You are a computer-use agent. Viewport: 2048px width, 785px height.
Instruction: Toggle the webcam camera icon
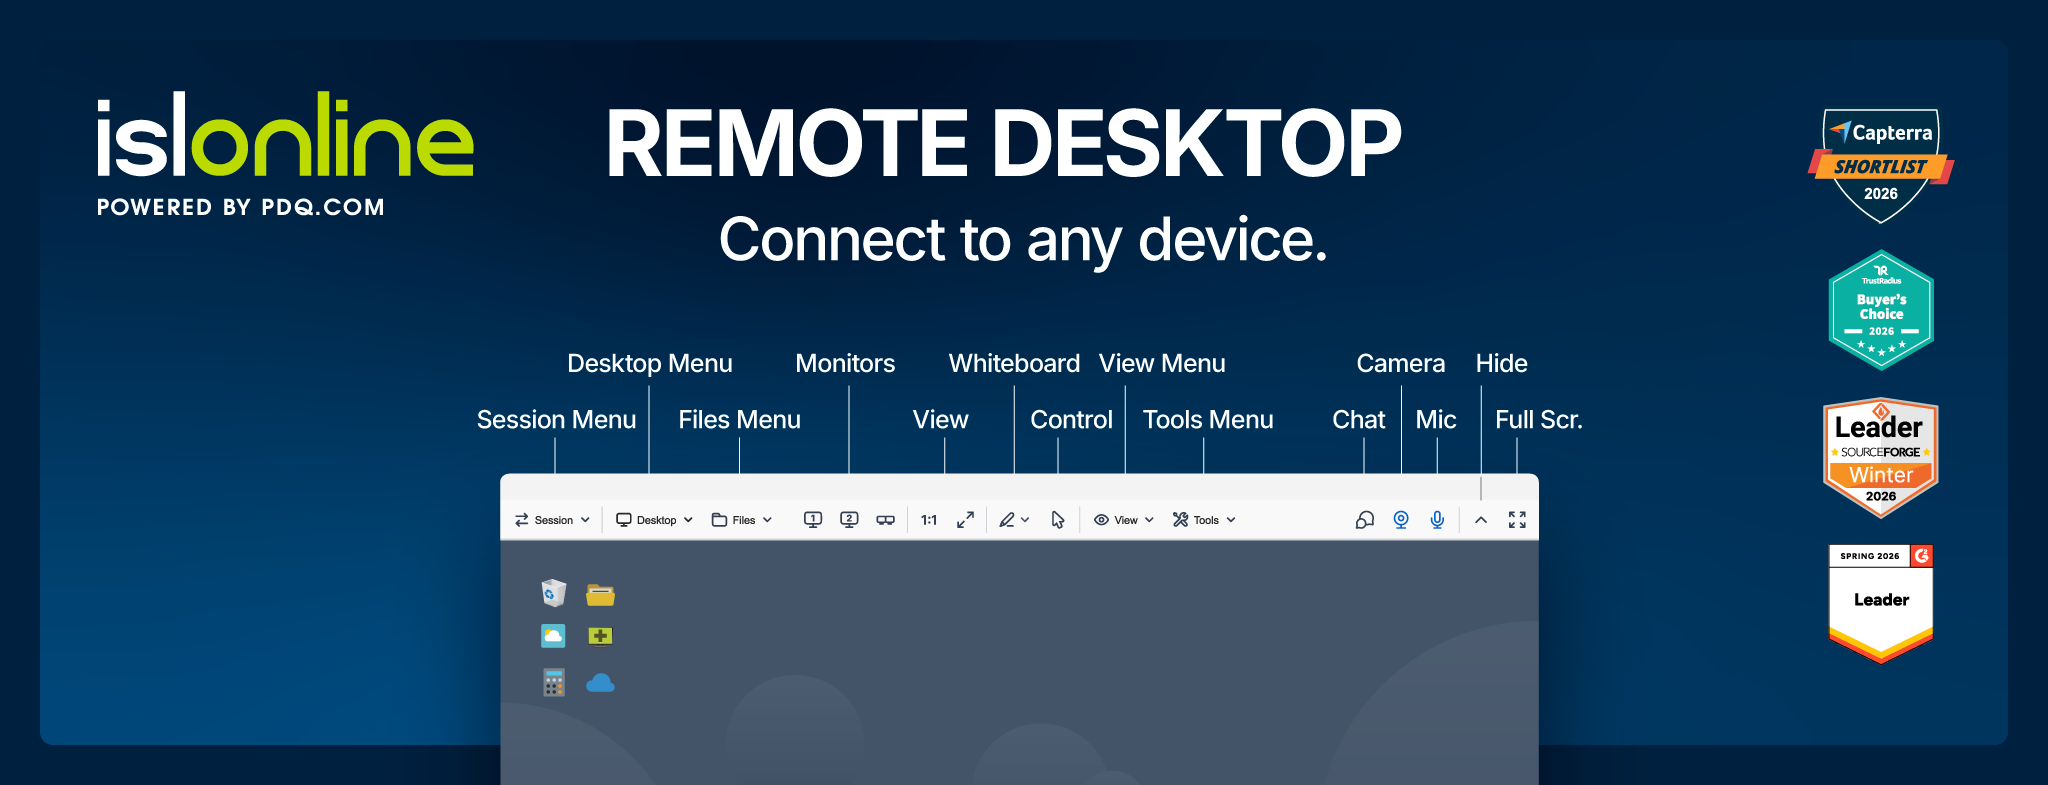point(1401,520)
